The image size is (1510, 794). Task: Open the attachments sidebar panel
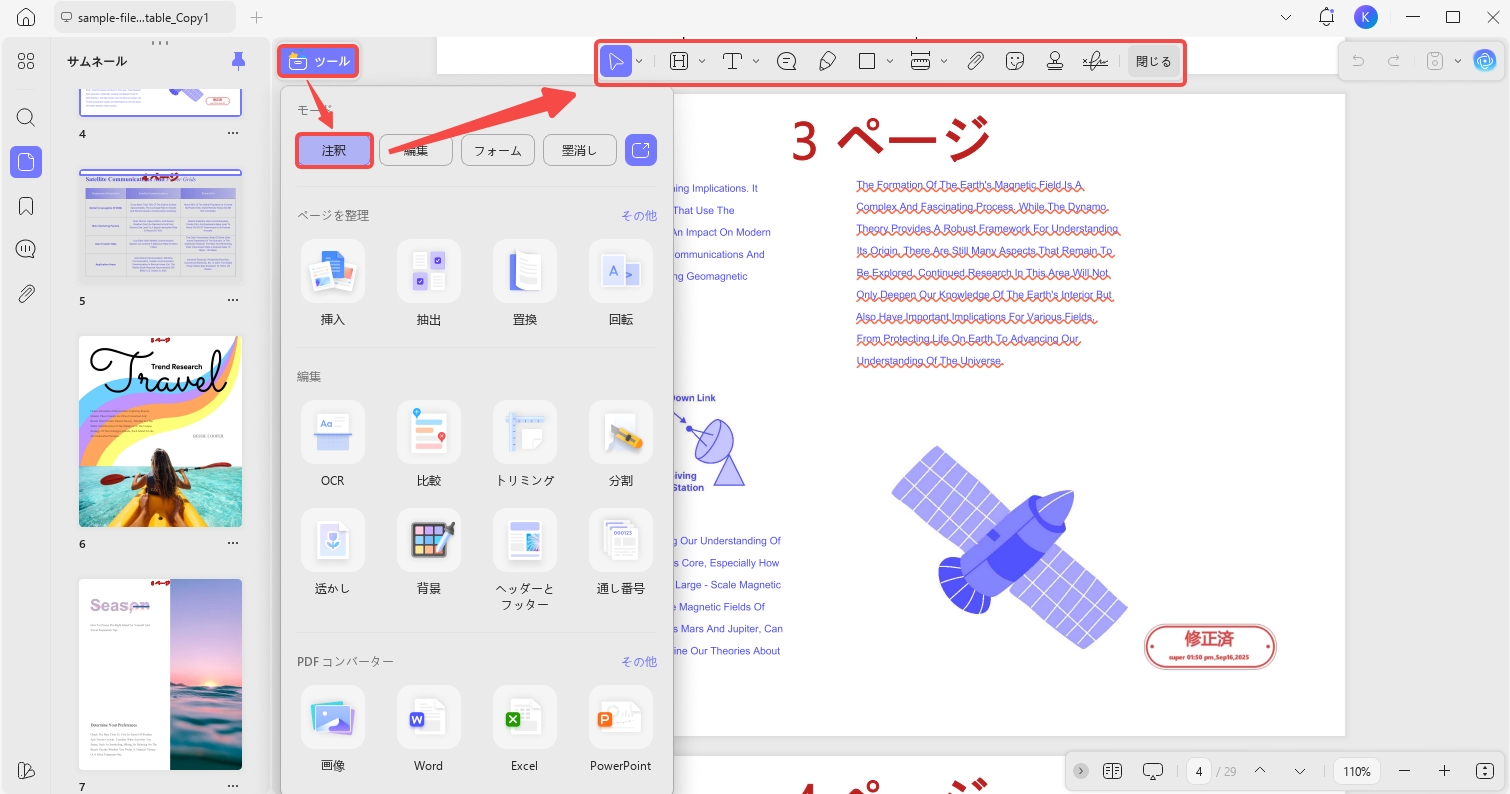pyautogui.click(x=26, y=294)
